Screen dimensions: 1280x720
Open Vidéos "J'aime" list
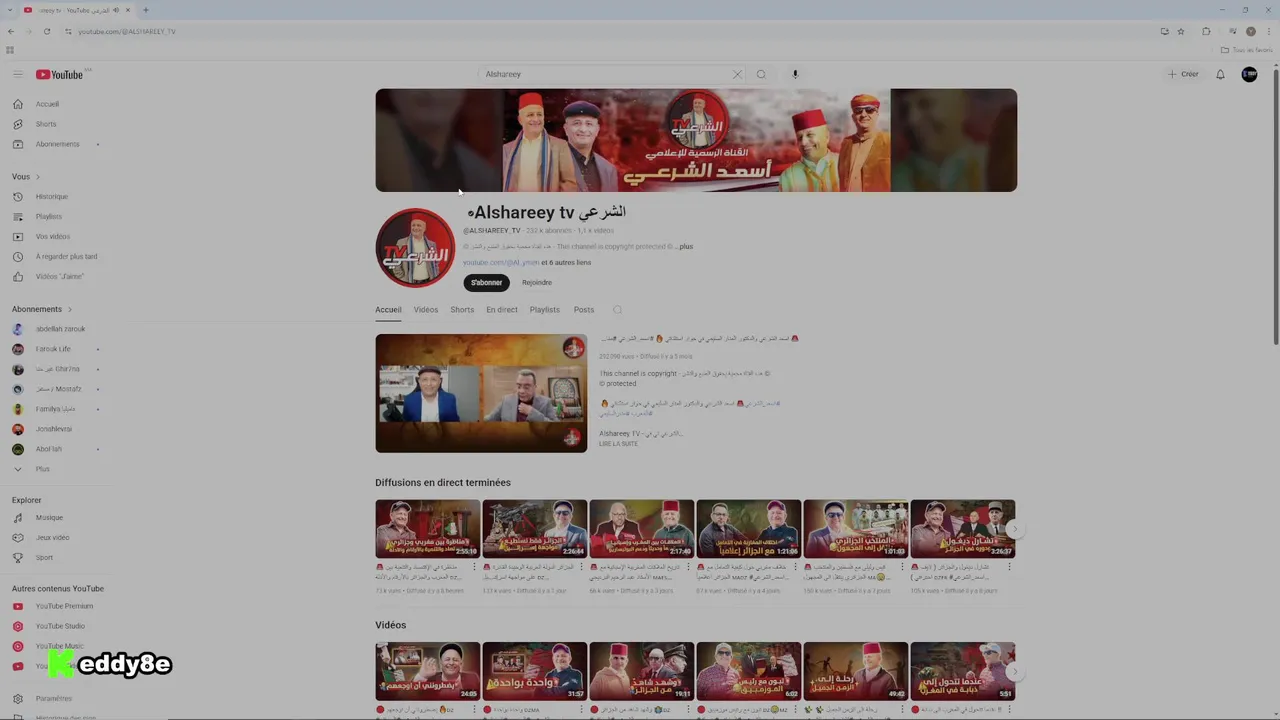60,276
